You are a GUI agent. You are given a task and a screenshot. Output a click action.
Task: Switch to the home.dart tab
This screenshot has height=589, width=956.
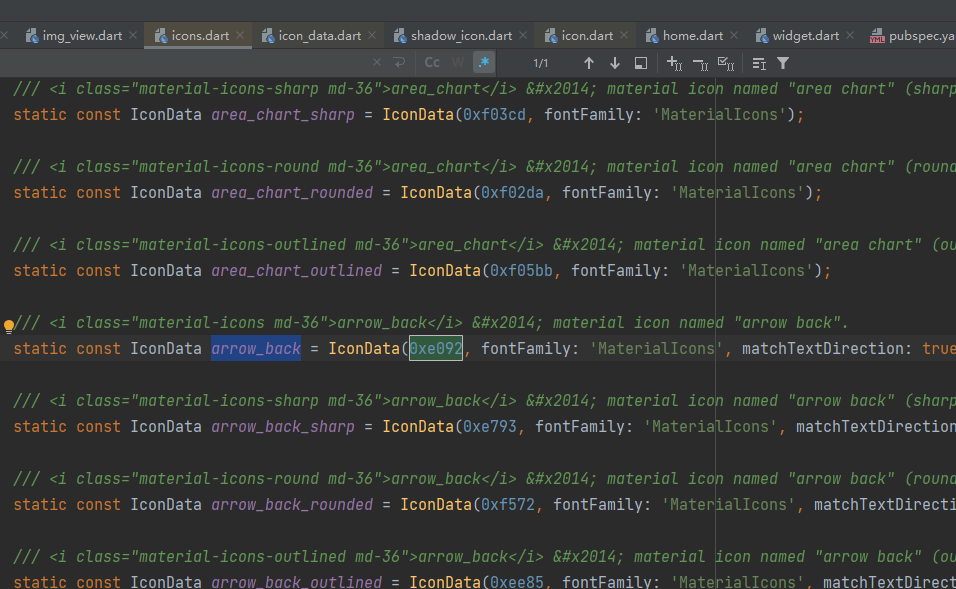[x=692, y=34]
